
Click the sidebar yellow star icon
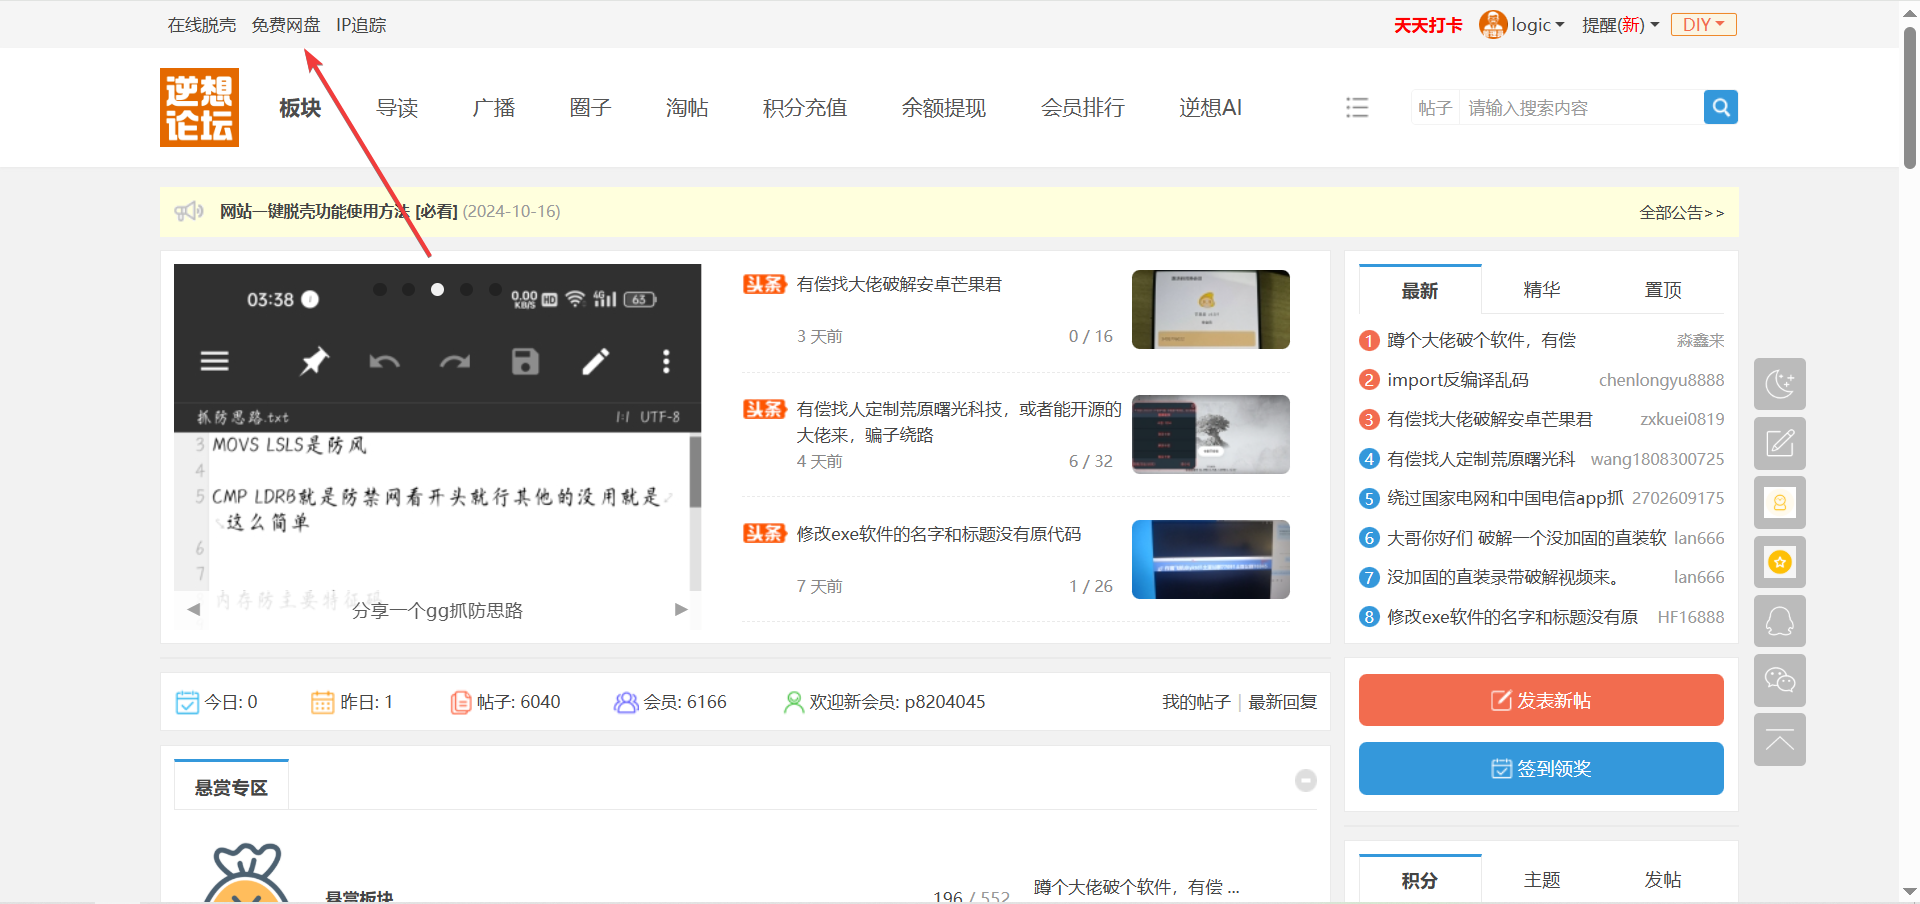click(1779, 562)
